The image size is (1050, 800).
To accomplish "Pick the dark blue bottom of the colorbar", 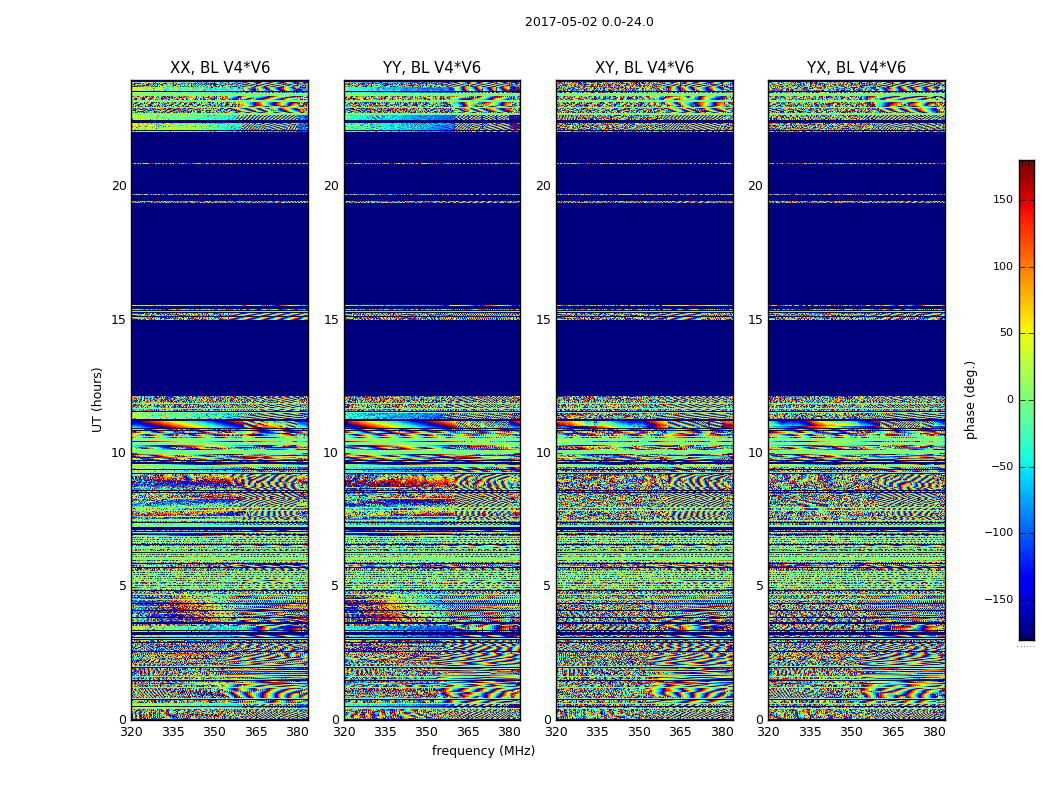I will [1026, 634].
